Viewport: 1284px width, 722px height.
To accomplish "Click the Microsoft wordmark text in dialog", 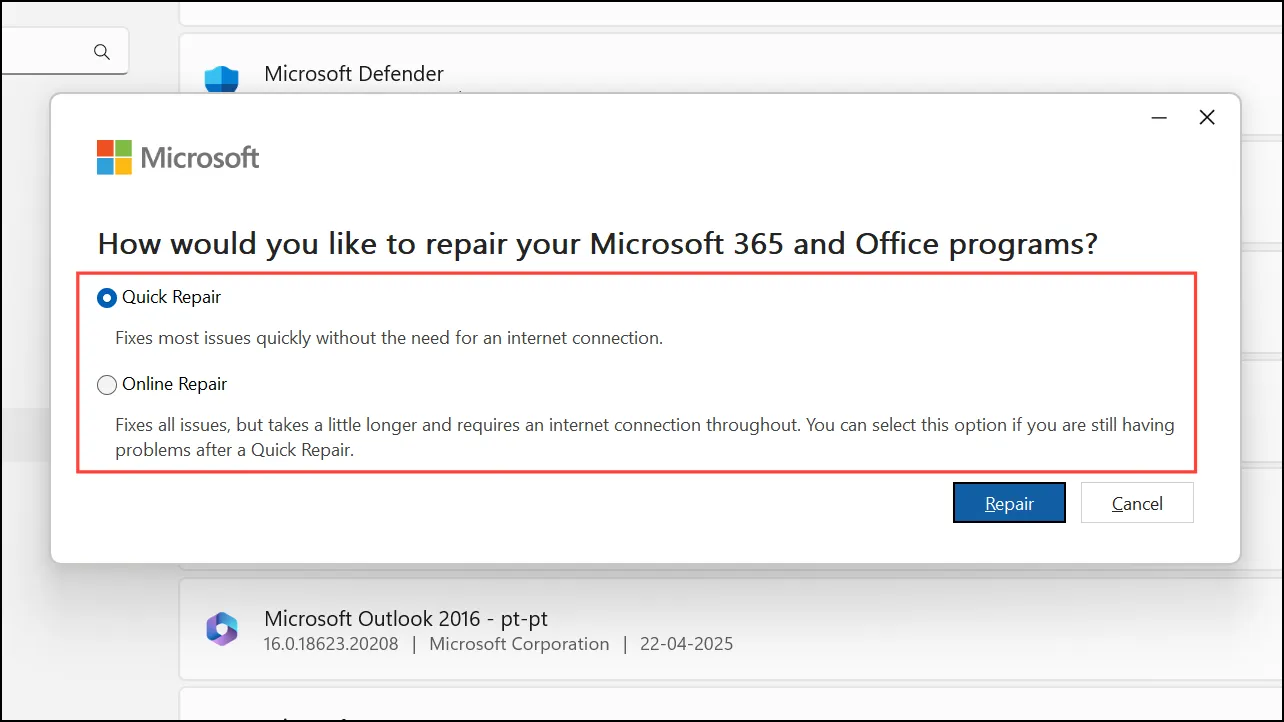I will click(x=200, y=158).
